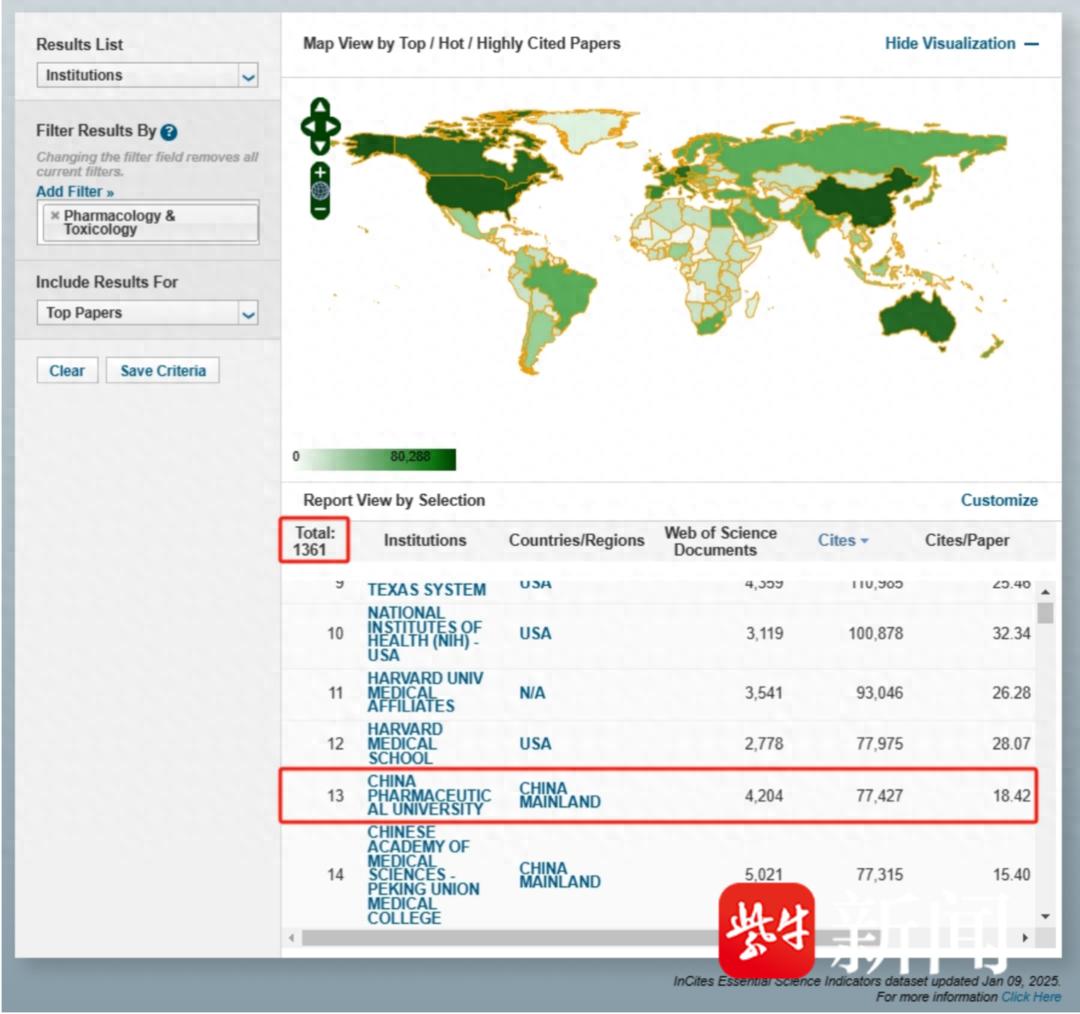Image resolution: width=1080 pixels, height=1014 pixels.
Task: Click the table's vertical scrollbar down arrow
Action: pos(1046,917)
